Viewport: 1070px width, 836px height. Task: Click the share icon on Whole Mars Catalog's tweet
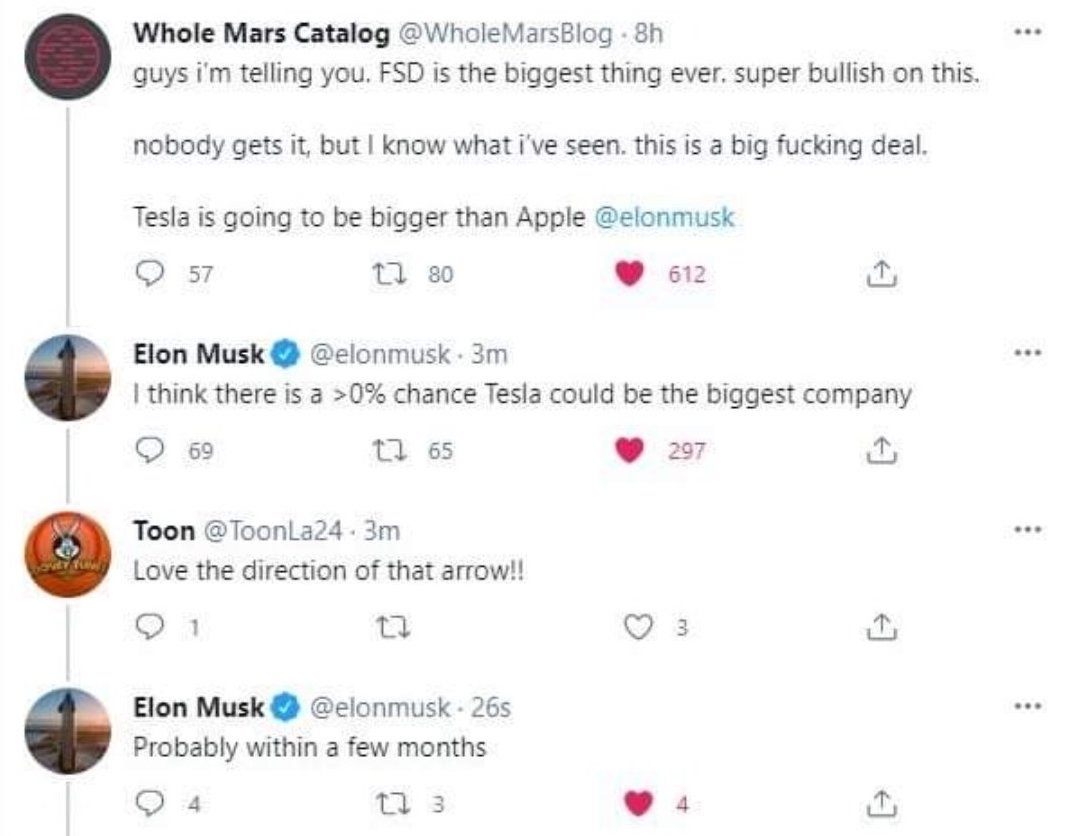(x=881, y=271)
